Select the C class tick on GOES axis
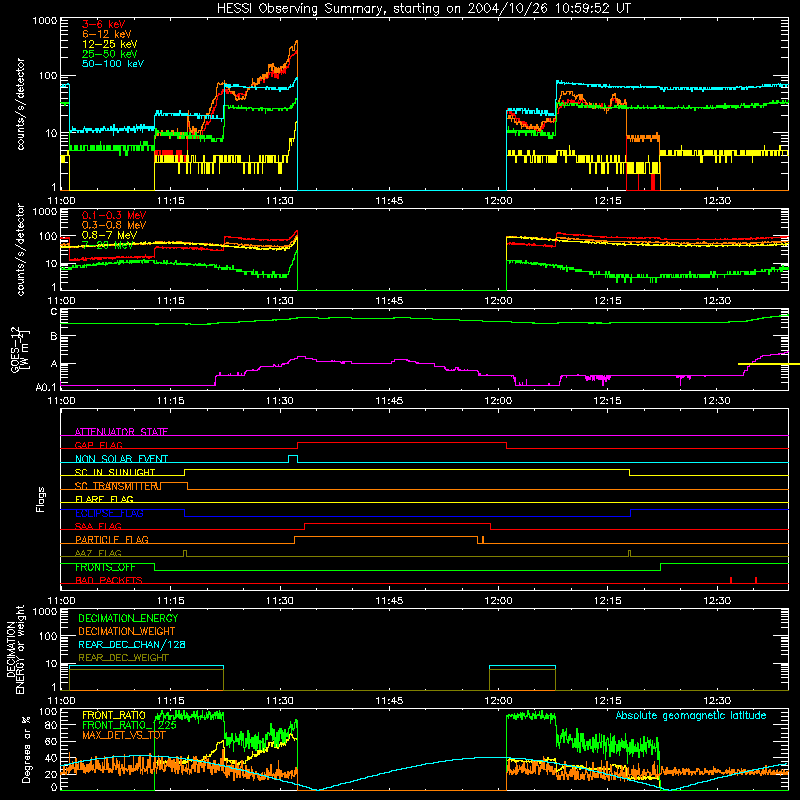The height and width of the screenshot is (800, 800). pos(54,312)
